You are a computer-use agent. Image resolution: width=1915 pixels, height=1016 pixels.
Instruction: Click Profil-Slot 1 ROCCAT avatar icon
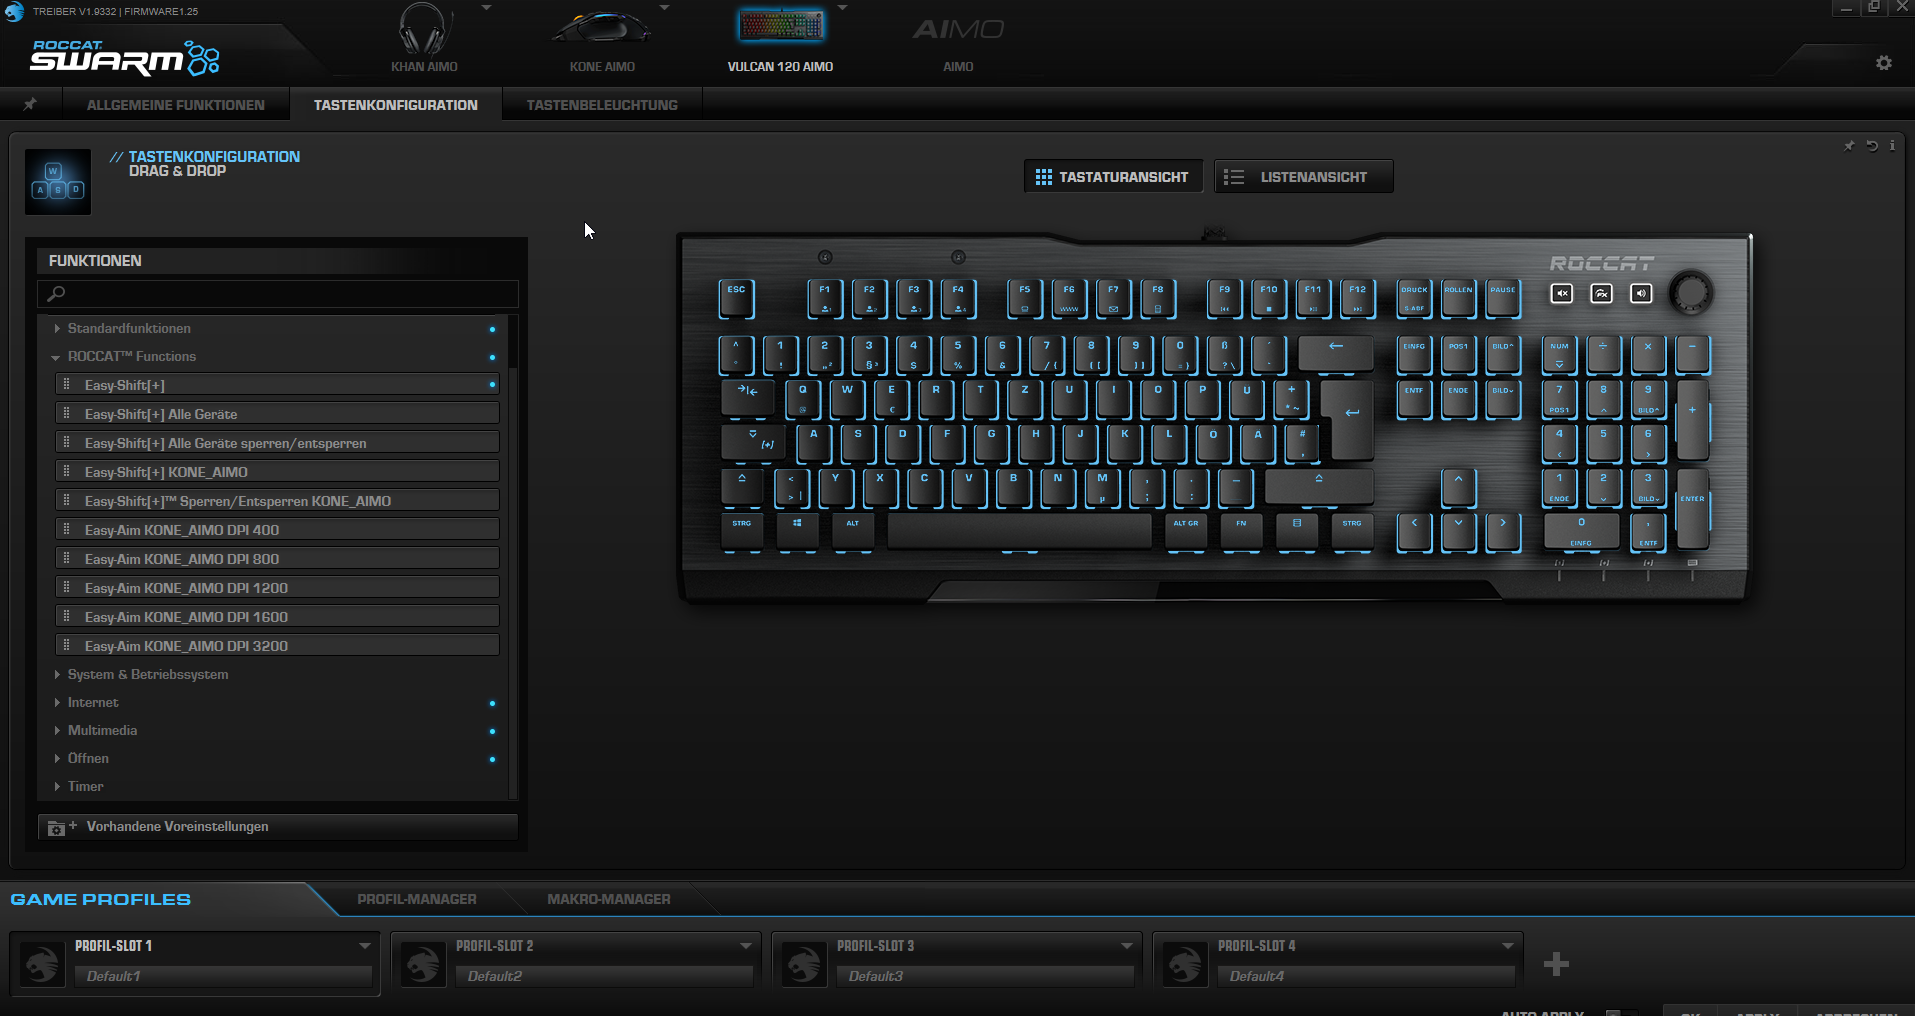42,964
